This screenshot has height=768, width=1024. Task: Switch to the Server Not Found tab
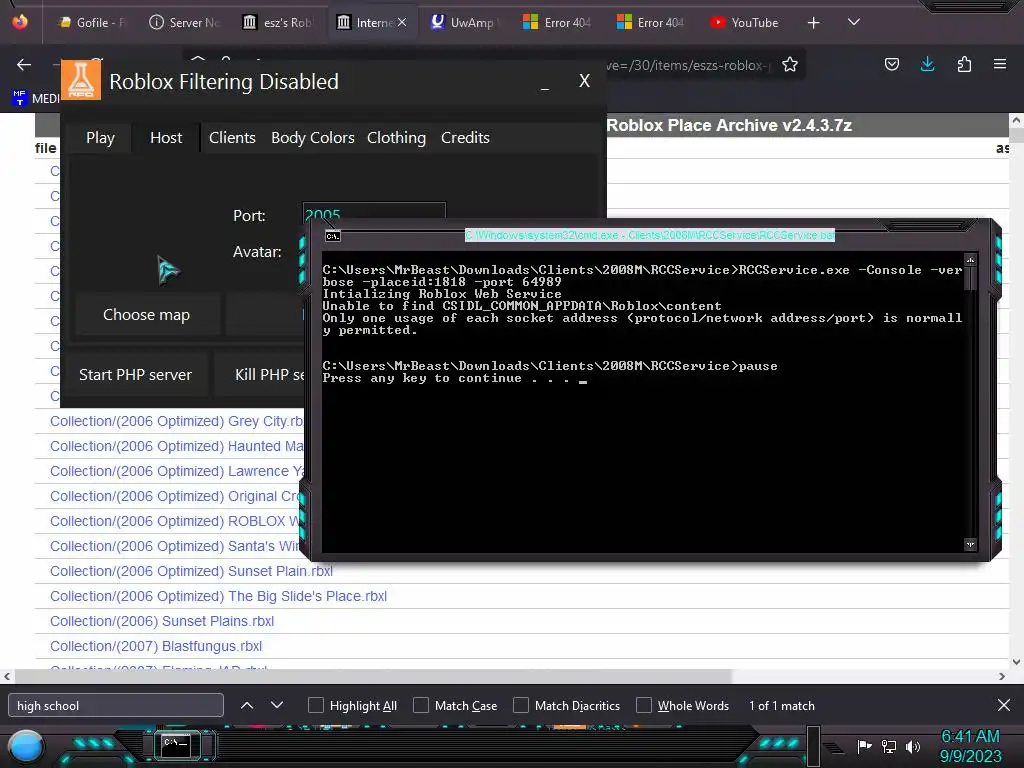(185, 23)
